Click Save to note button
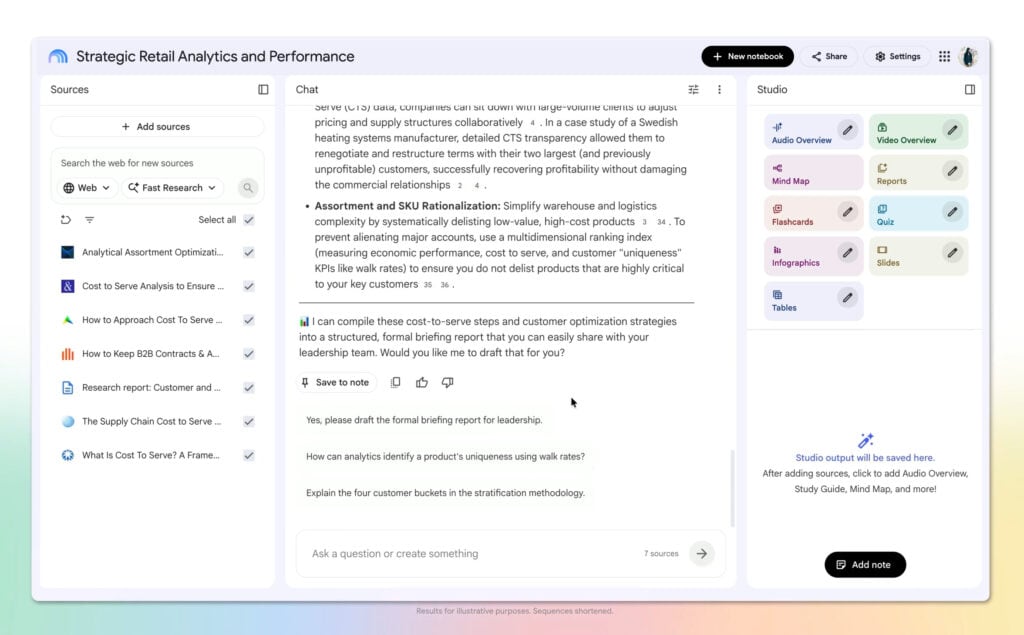The image size is (1024, 635). [335, 382]
